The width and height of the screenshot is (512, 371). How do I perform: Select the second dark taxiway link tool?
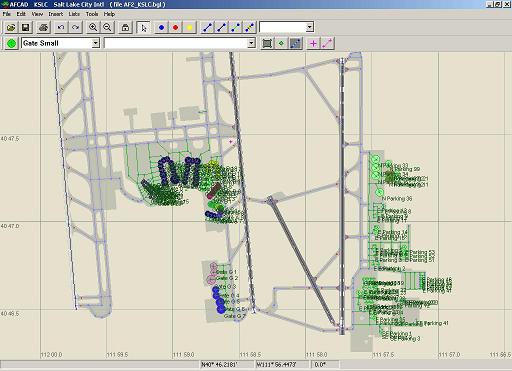tap(222, 27)
